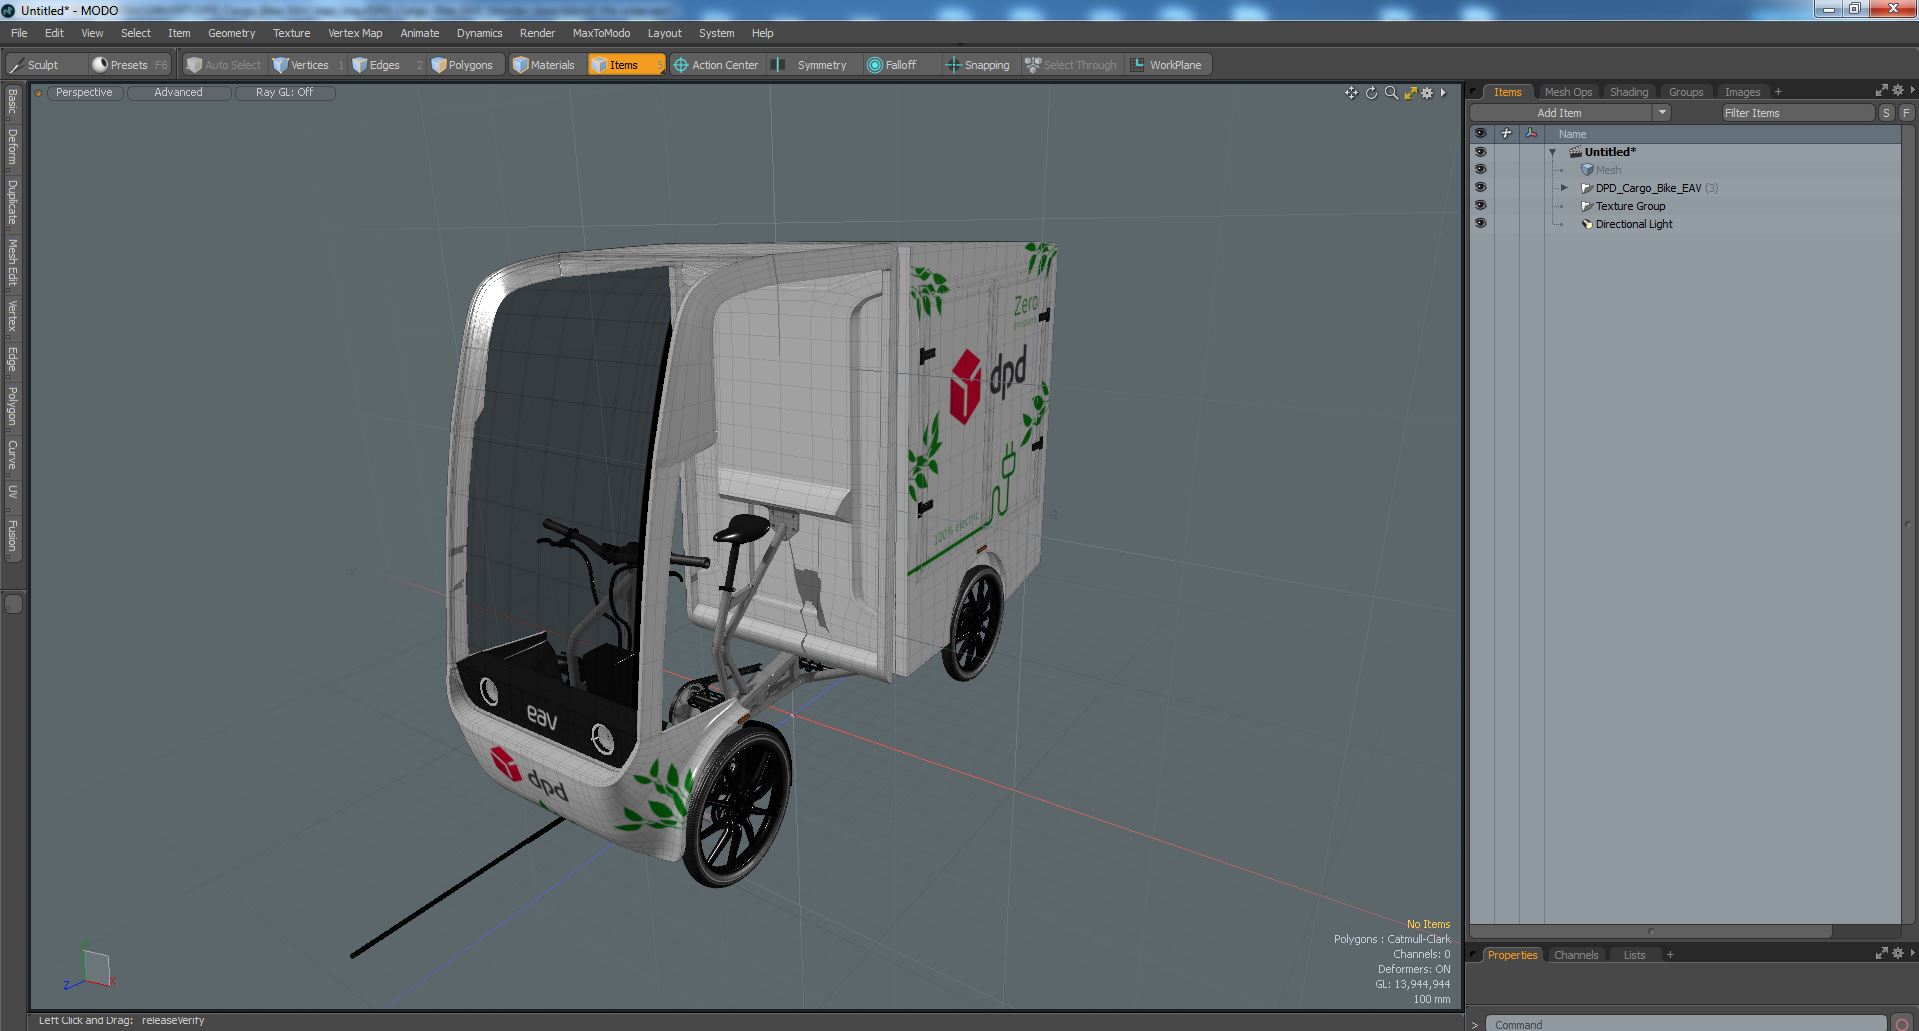
Task: Open the Geometry menu
Action: (231, 33)
